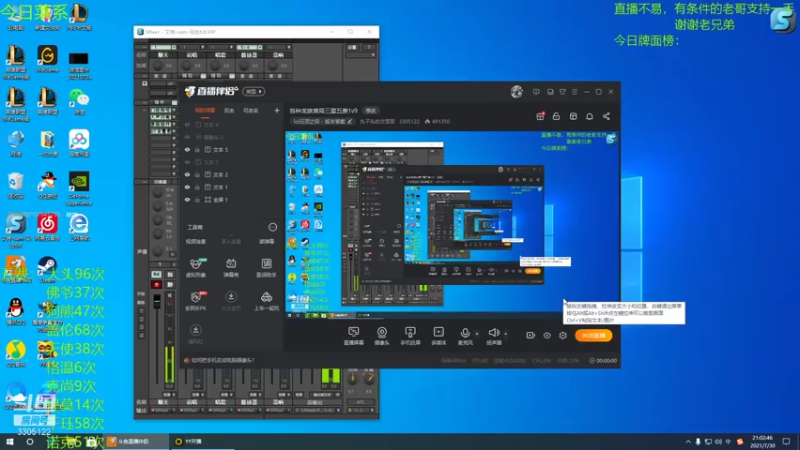This screenshot has height=450, width=800.
Task: Open Windows Start menu
Action: point(10,441)
